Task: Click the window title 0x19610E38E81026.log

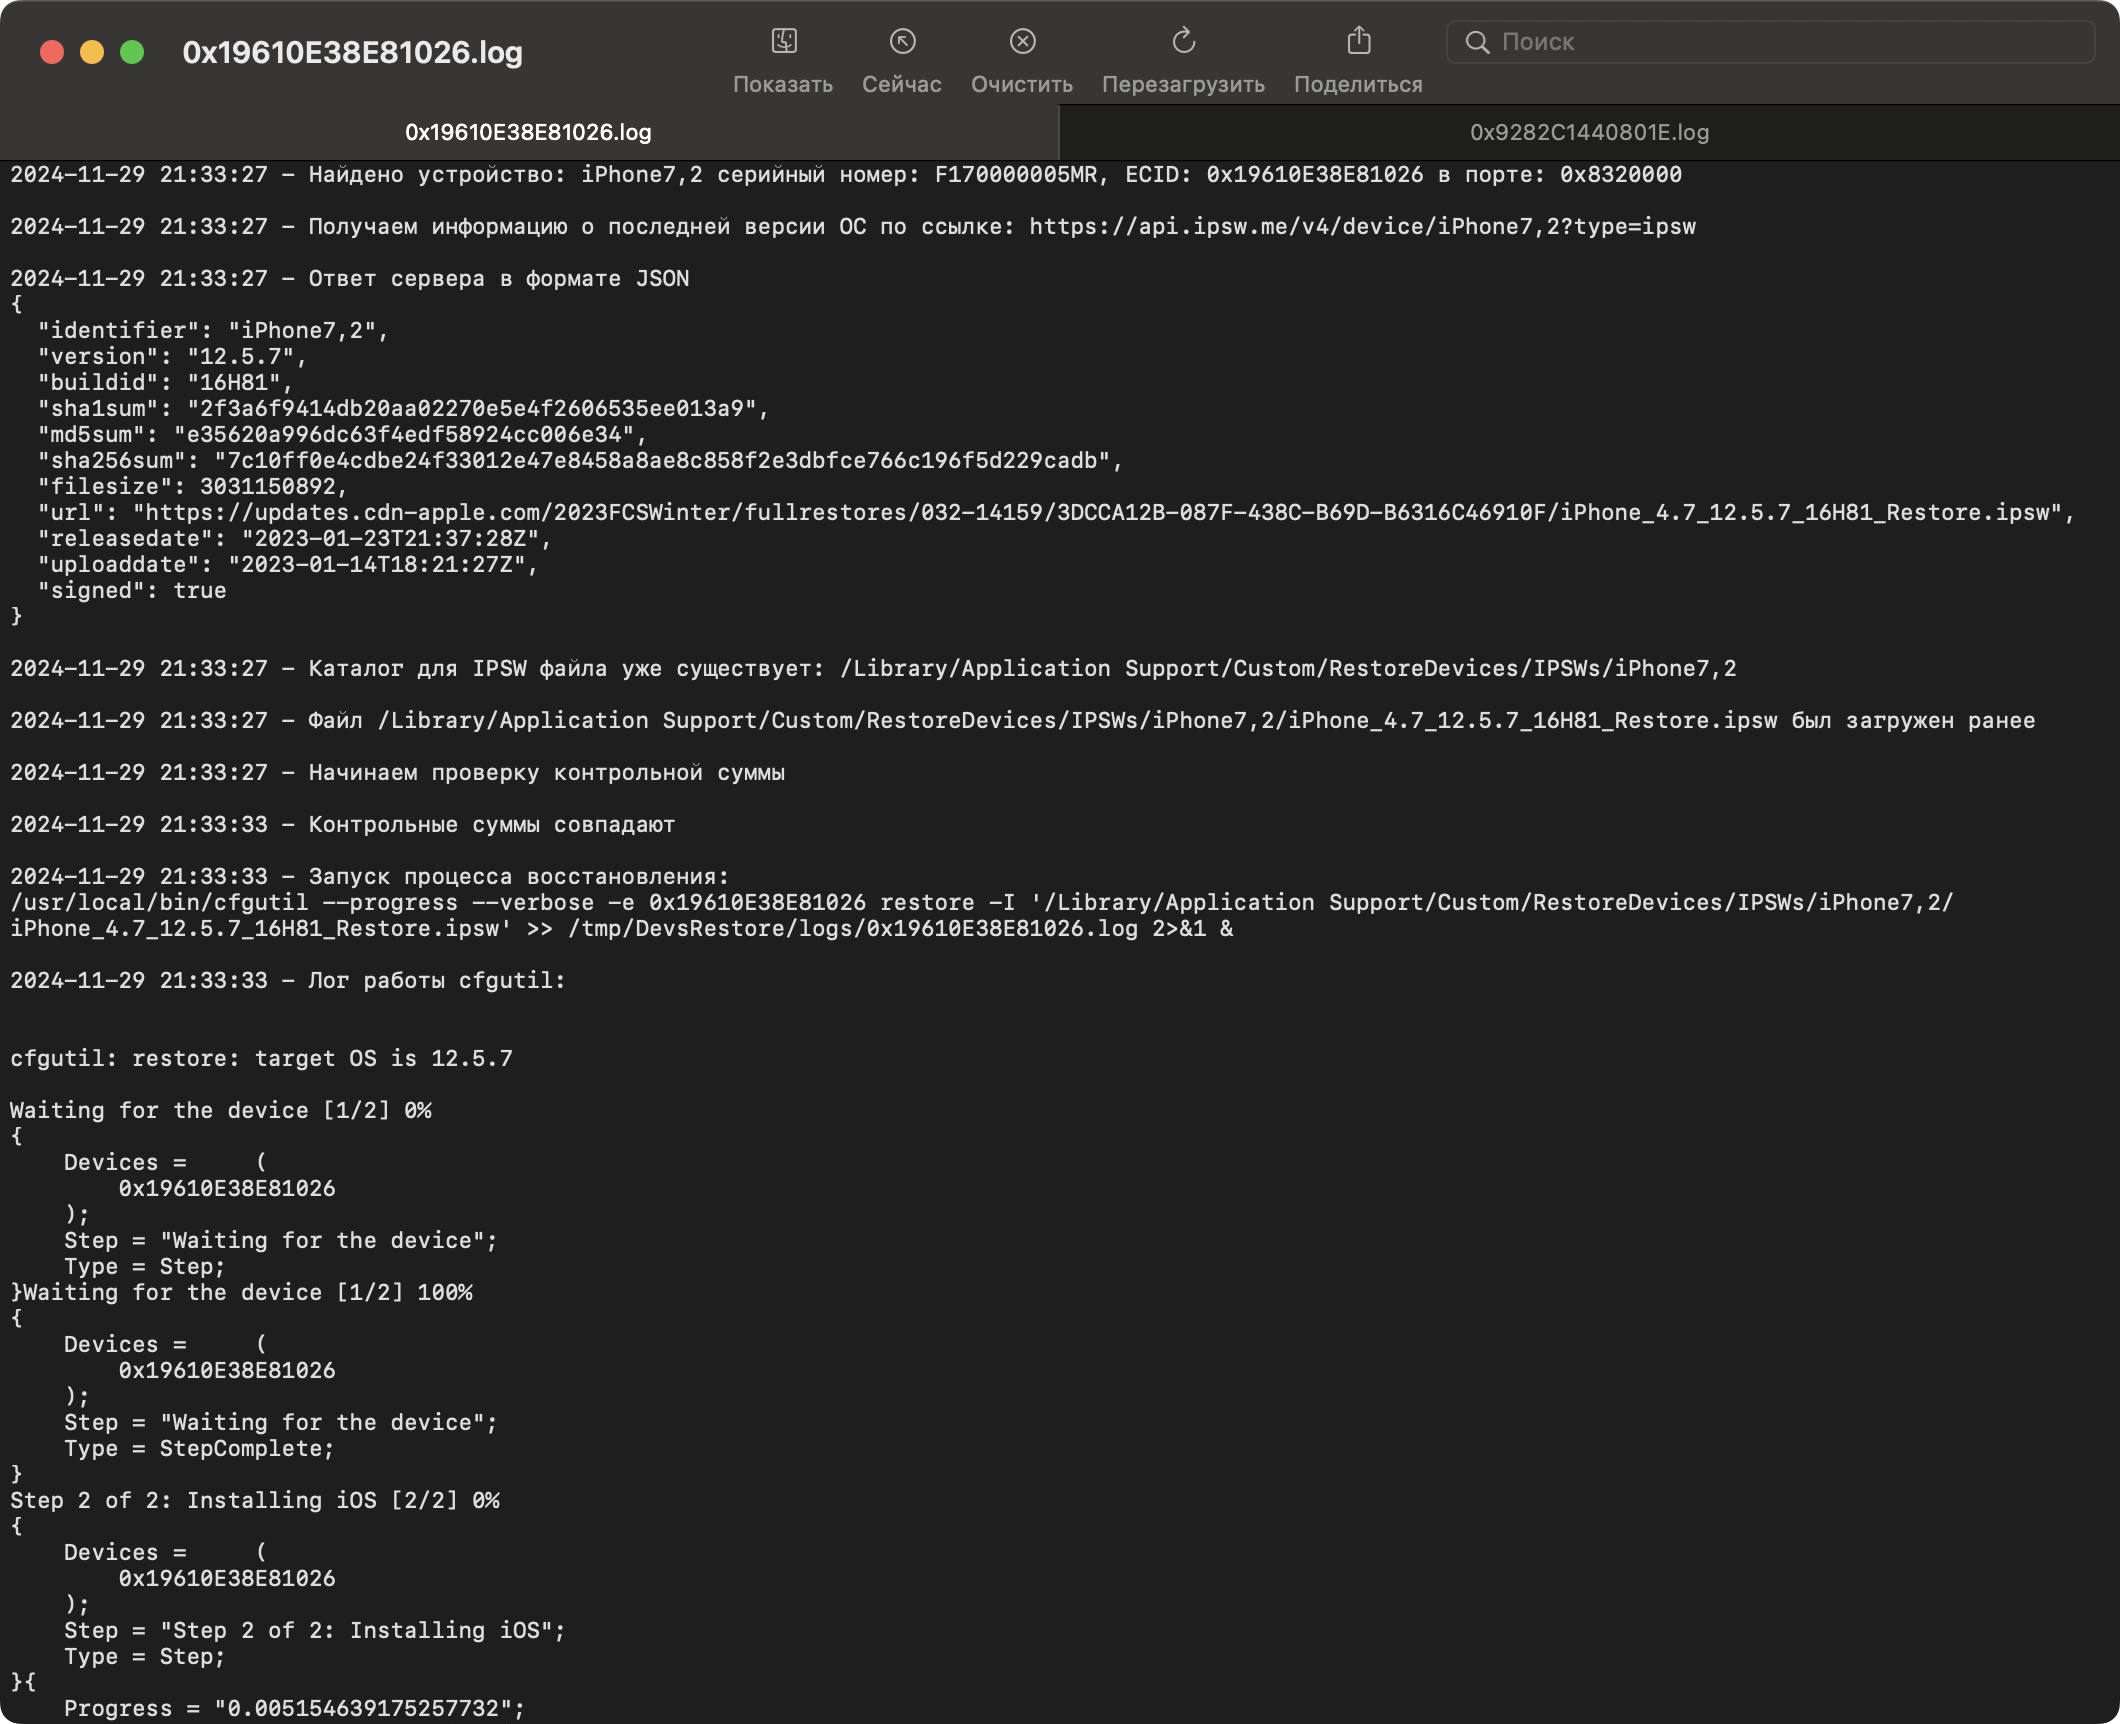Action: click(x=352, y=52)
